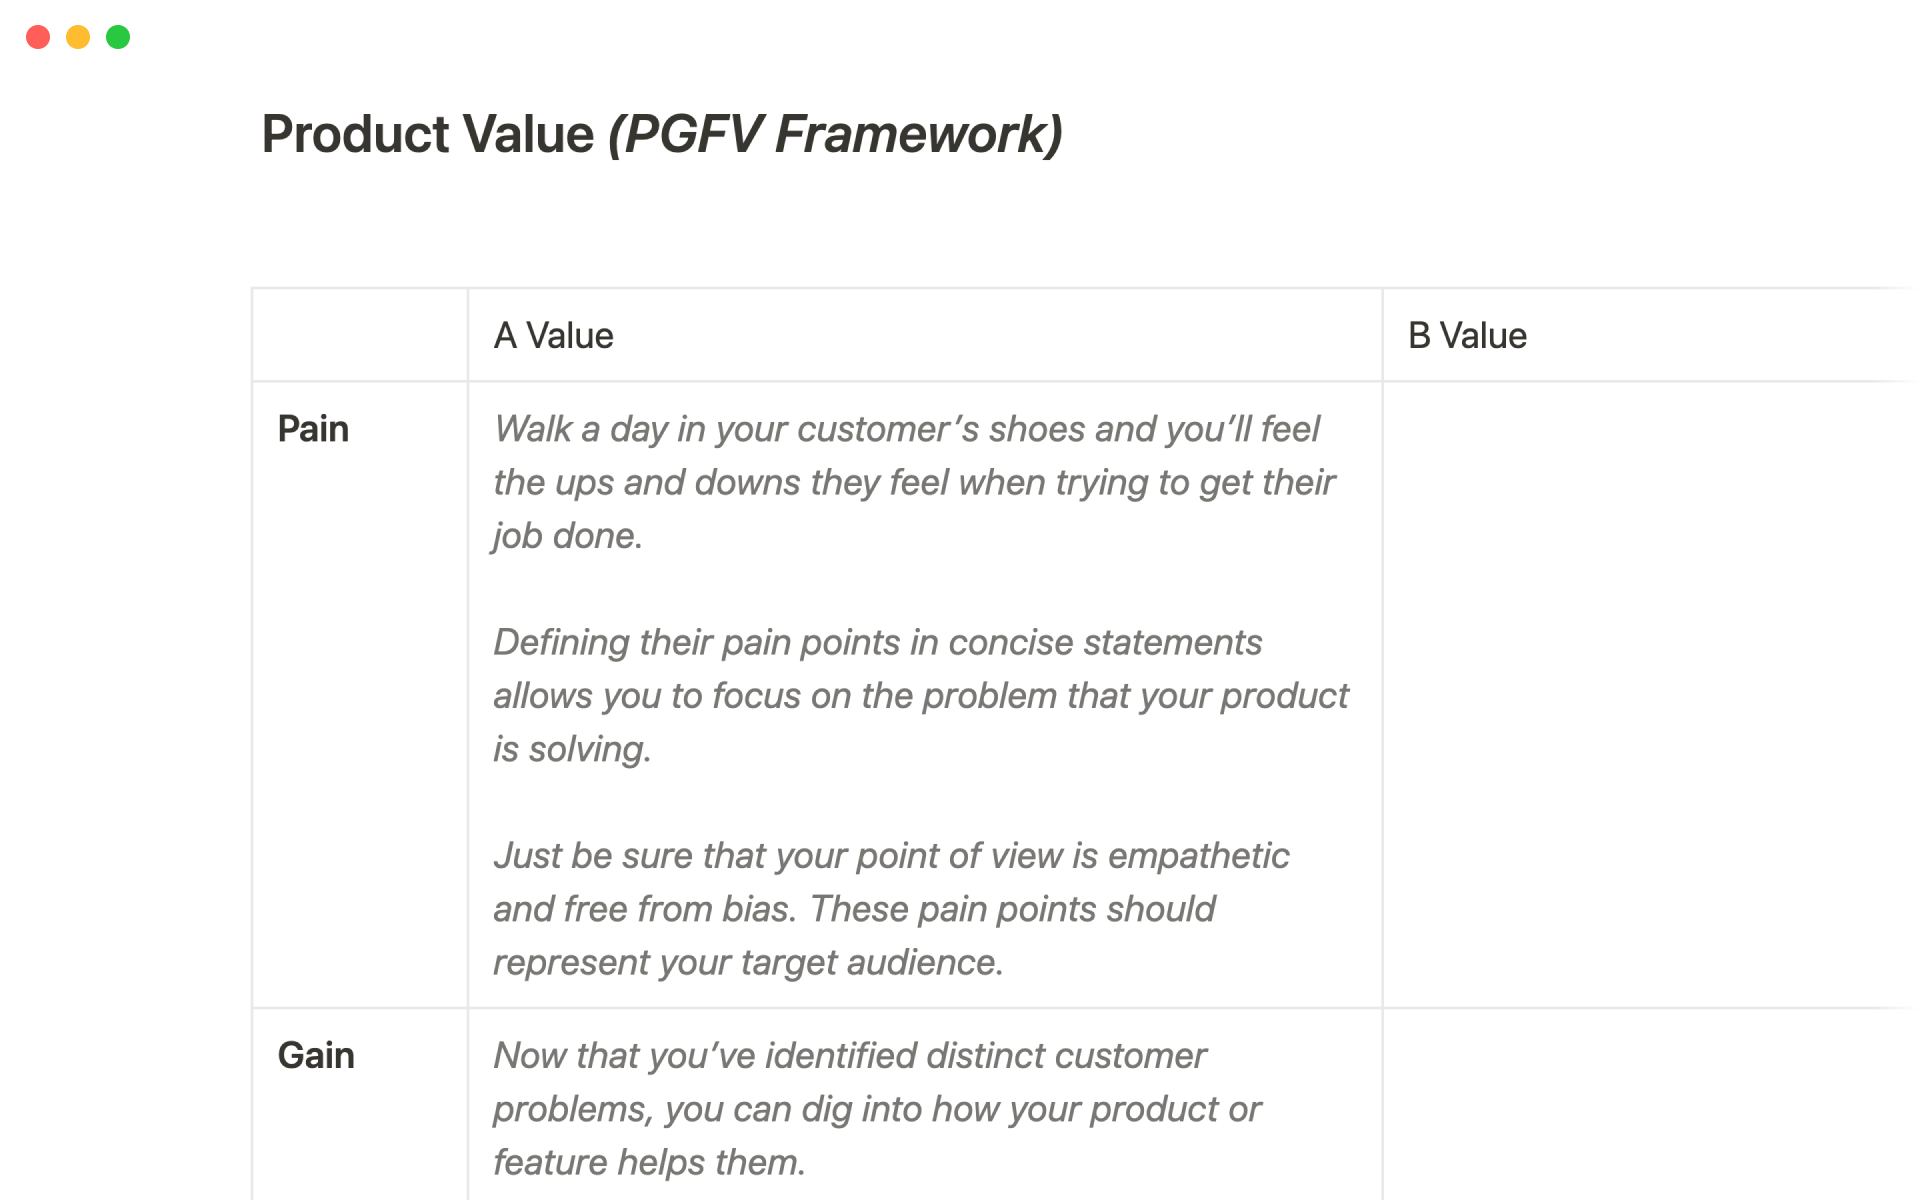The height and width of the screenshot is (1200, 1920).
Task: Click the "represent your target audience." line
Action: 747,962
